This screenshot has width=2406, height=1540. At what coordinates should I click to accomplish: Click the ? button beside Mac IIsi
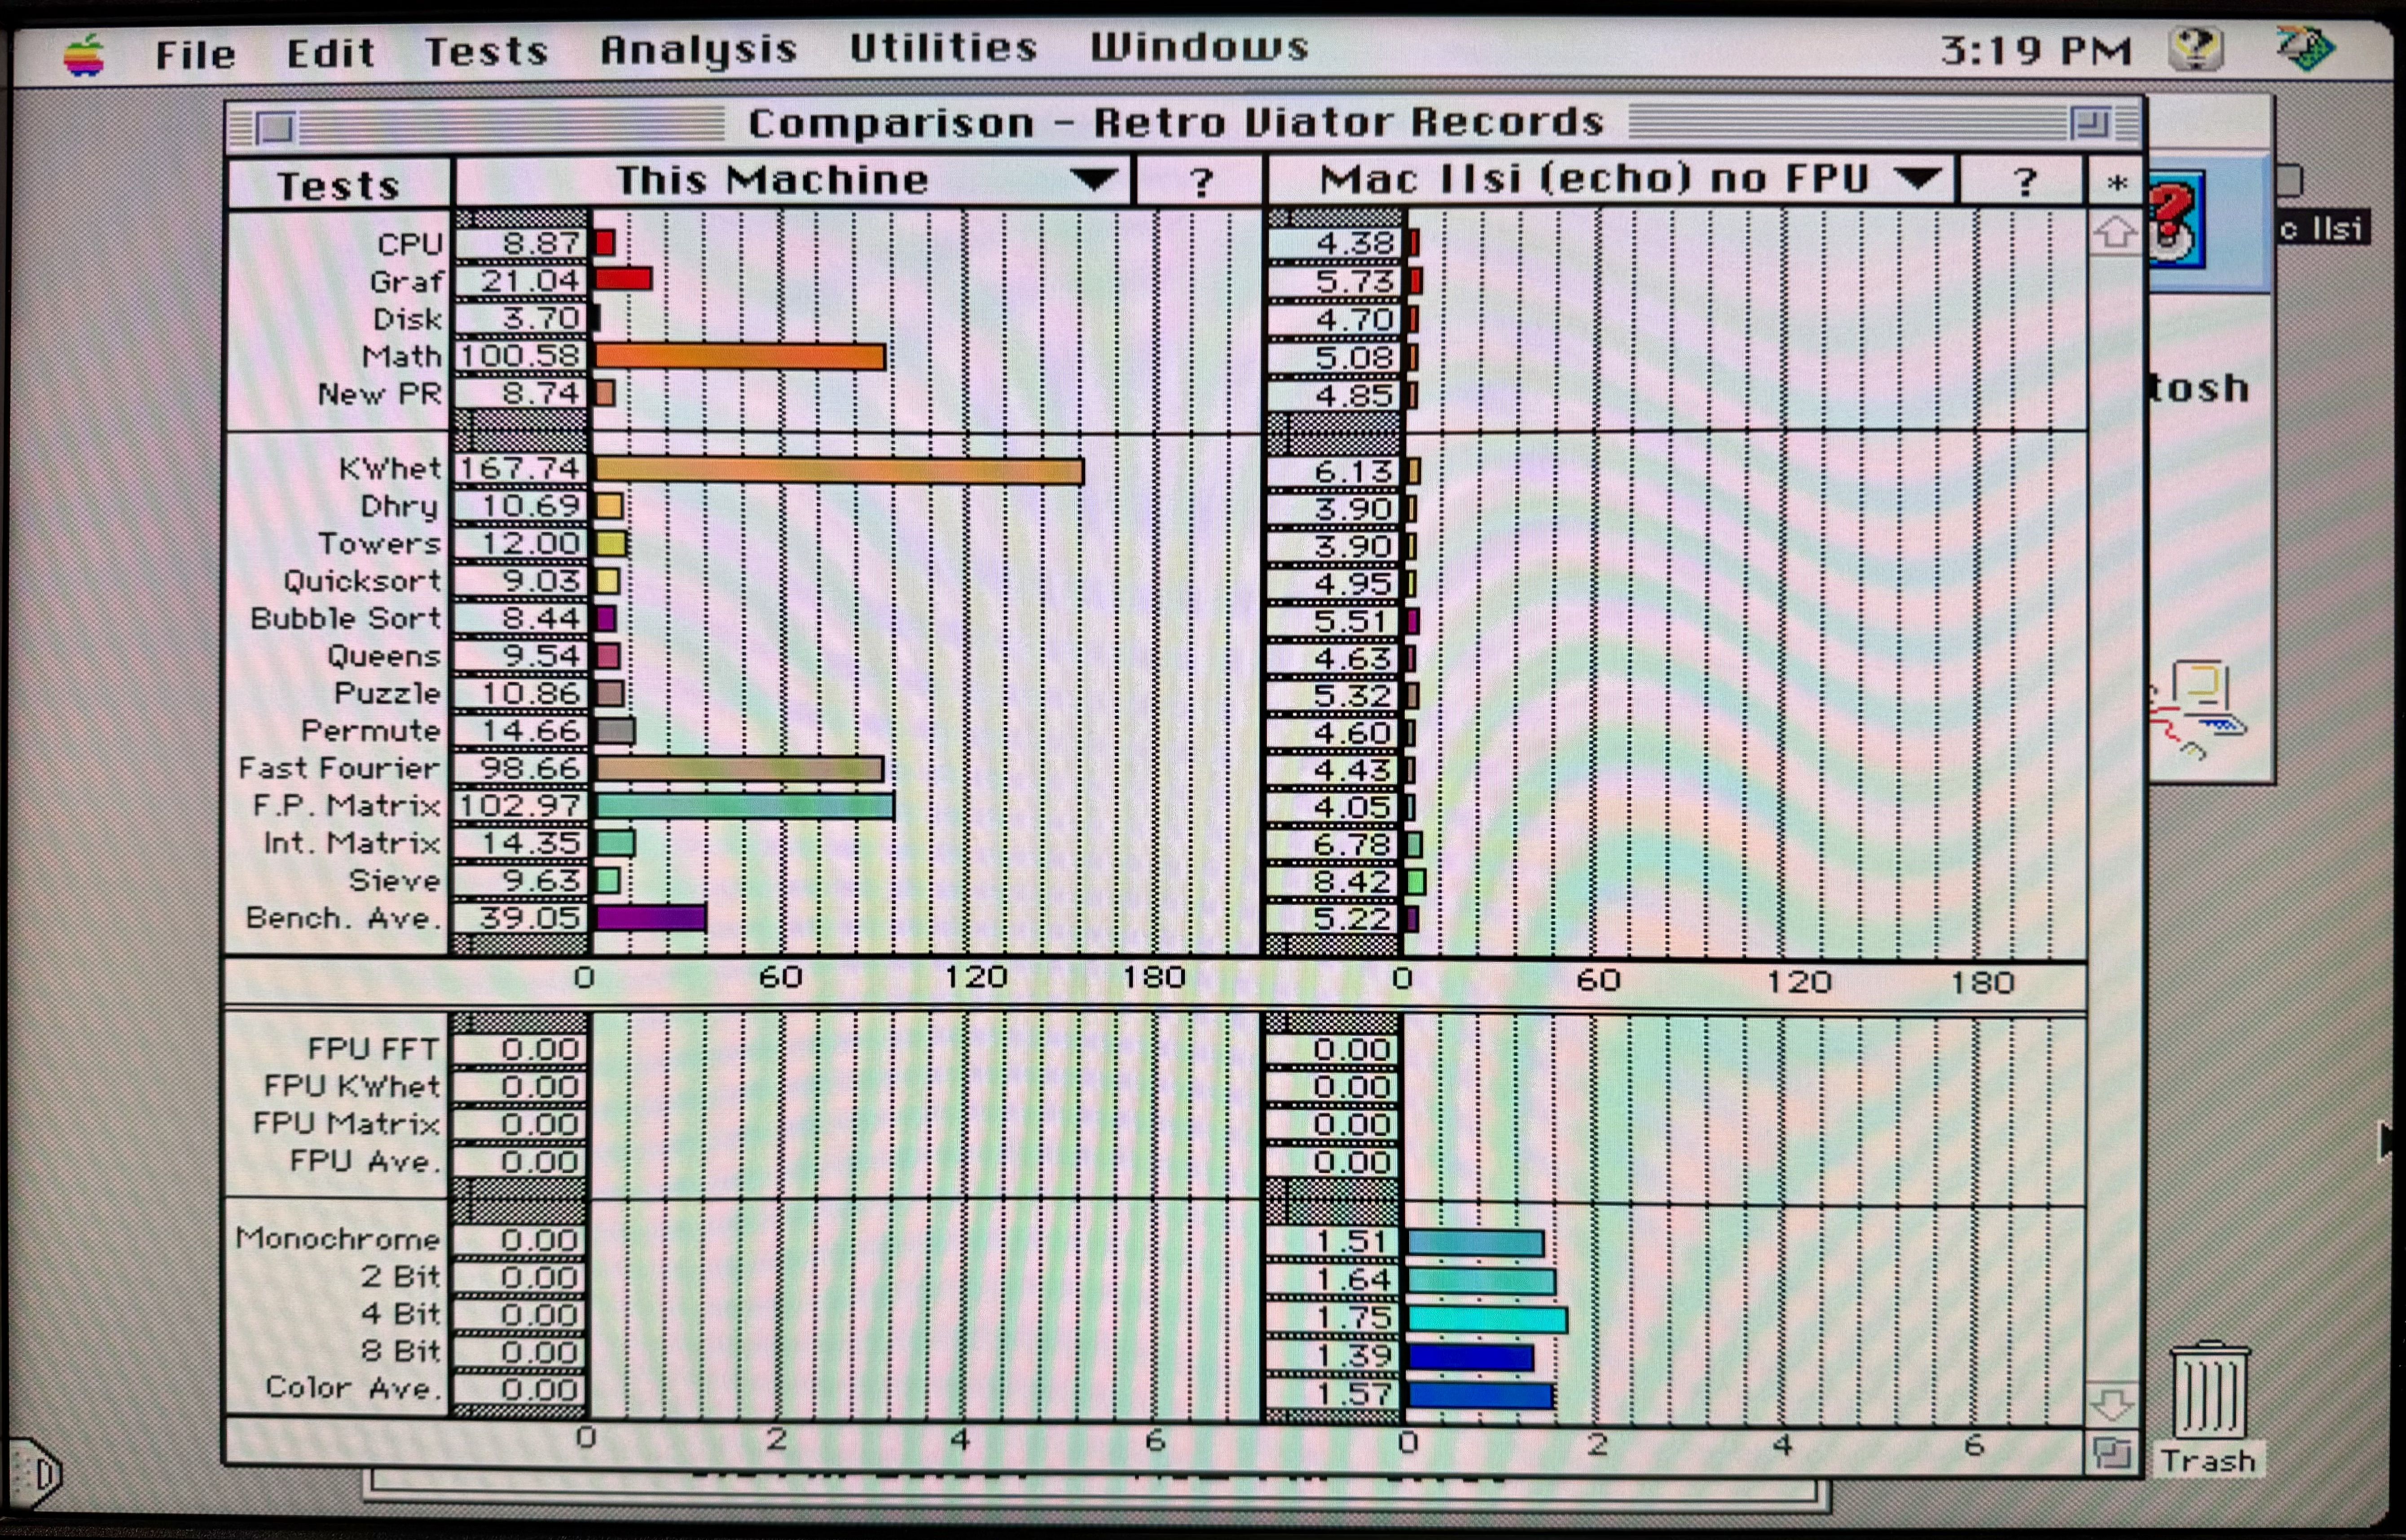pyautogui.click(x=2023, y=182)
